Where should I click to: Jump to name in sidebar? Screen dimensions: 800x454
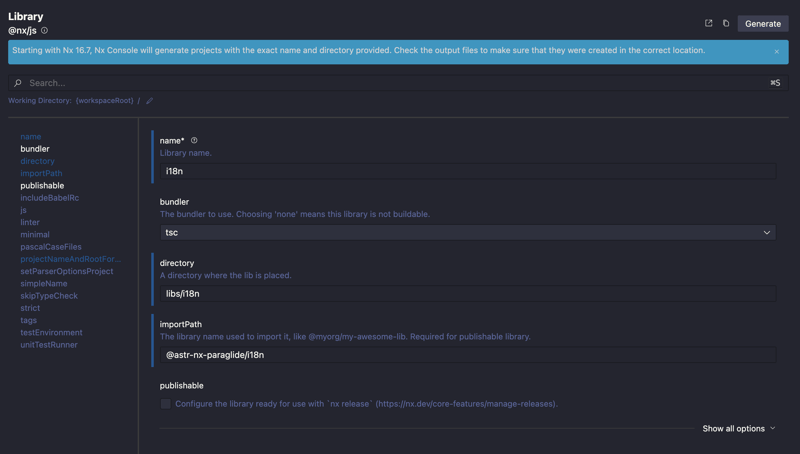(x=31, y=137)
